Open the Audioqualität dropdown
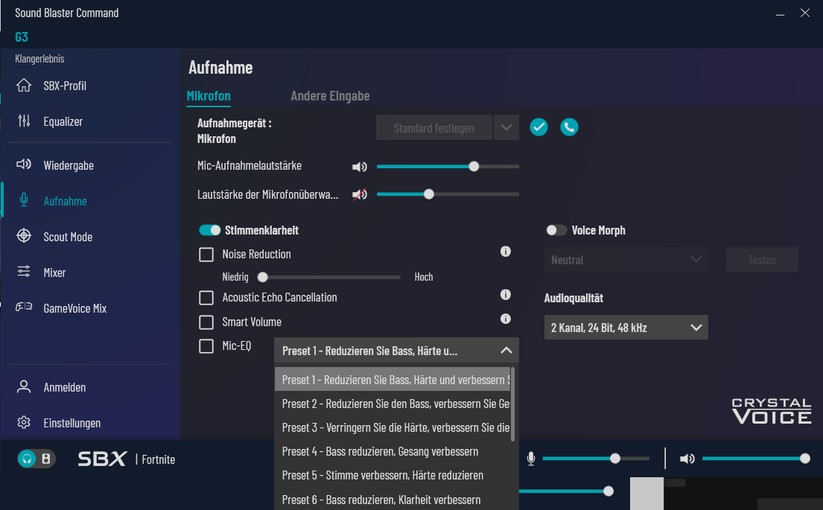This screenshot has width=823, height=510. point(625,327)
